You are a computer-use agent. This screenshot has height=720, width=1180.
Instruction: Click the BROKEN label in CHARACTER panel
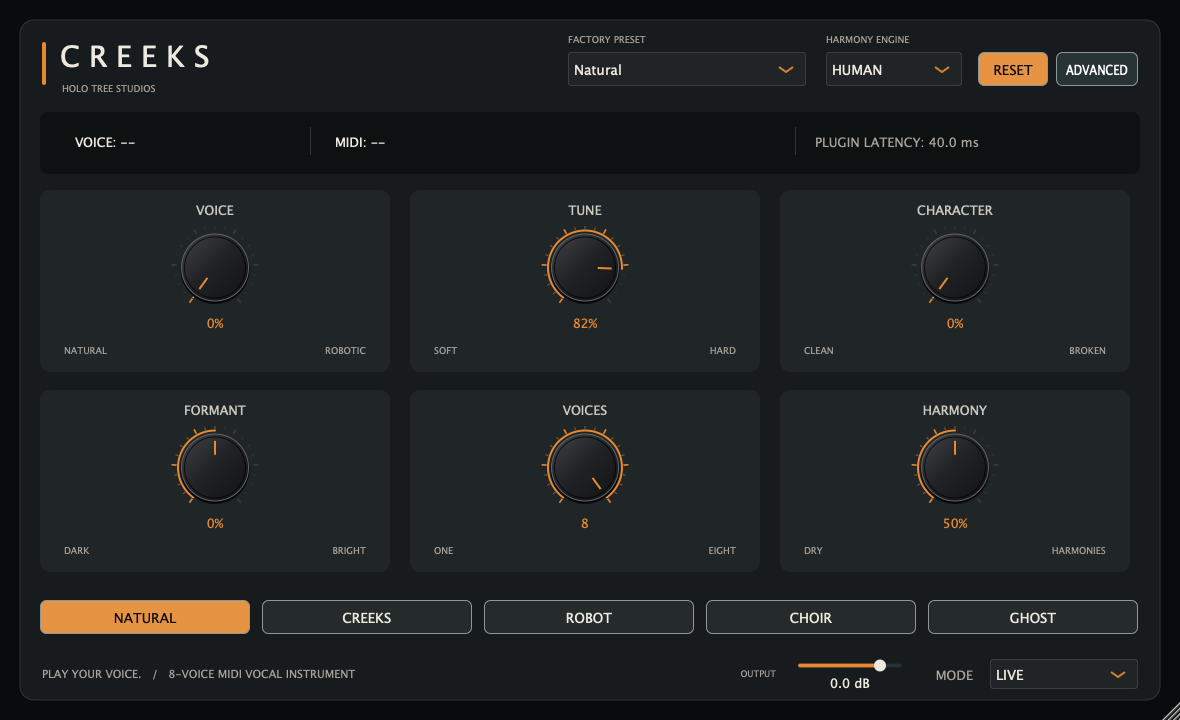1087,351
